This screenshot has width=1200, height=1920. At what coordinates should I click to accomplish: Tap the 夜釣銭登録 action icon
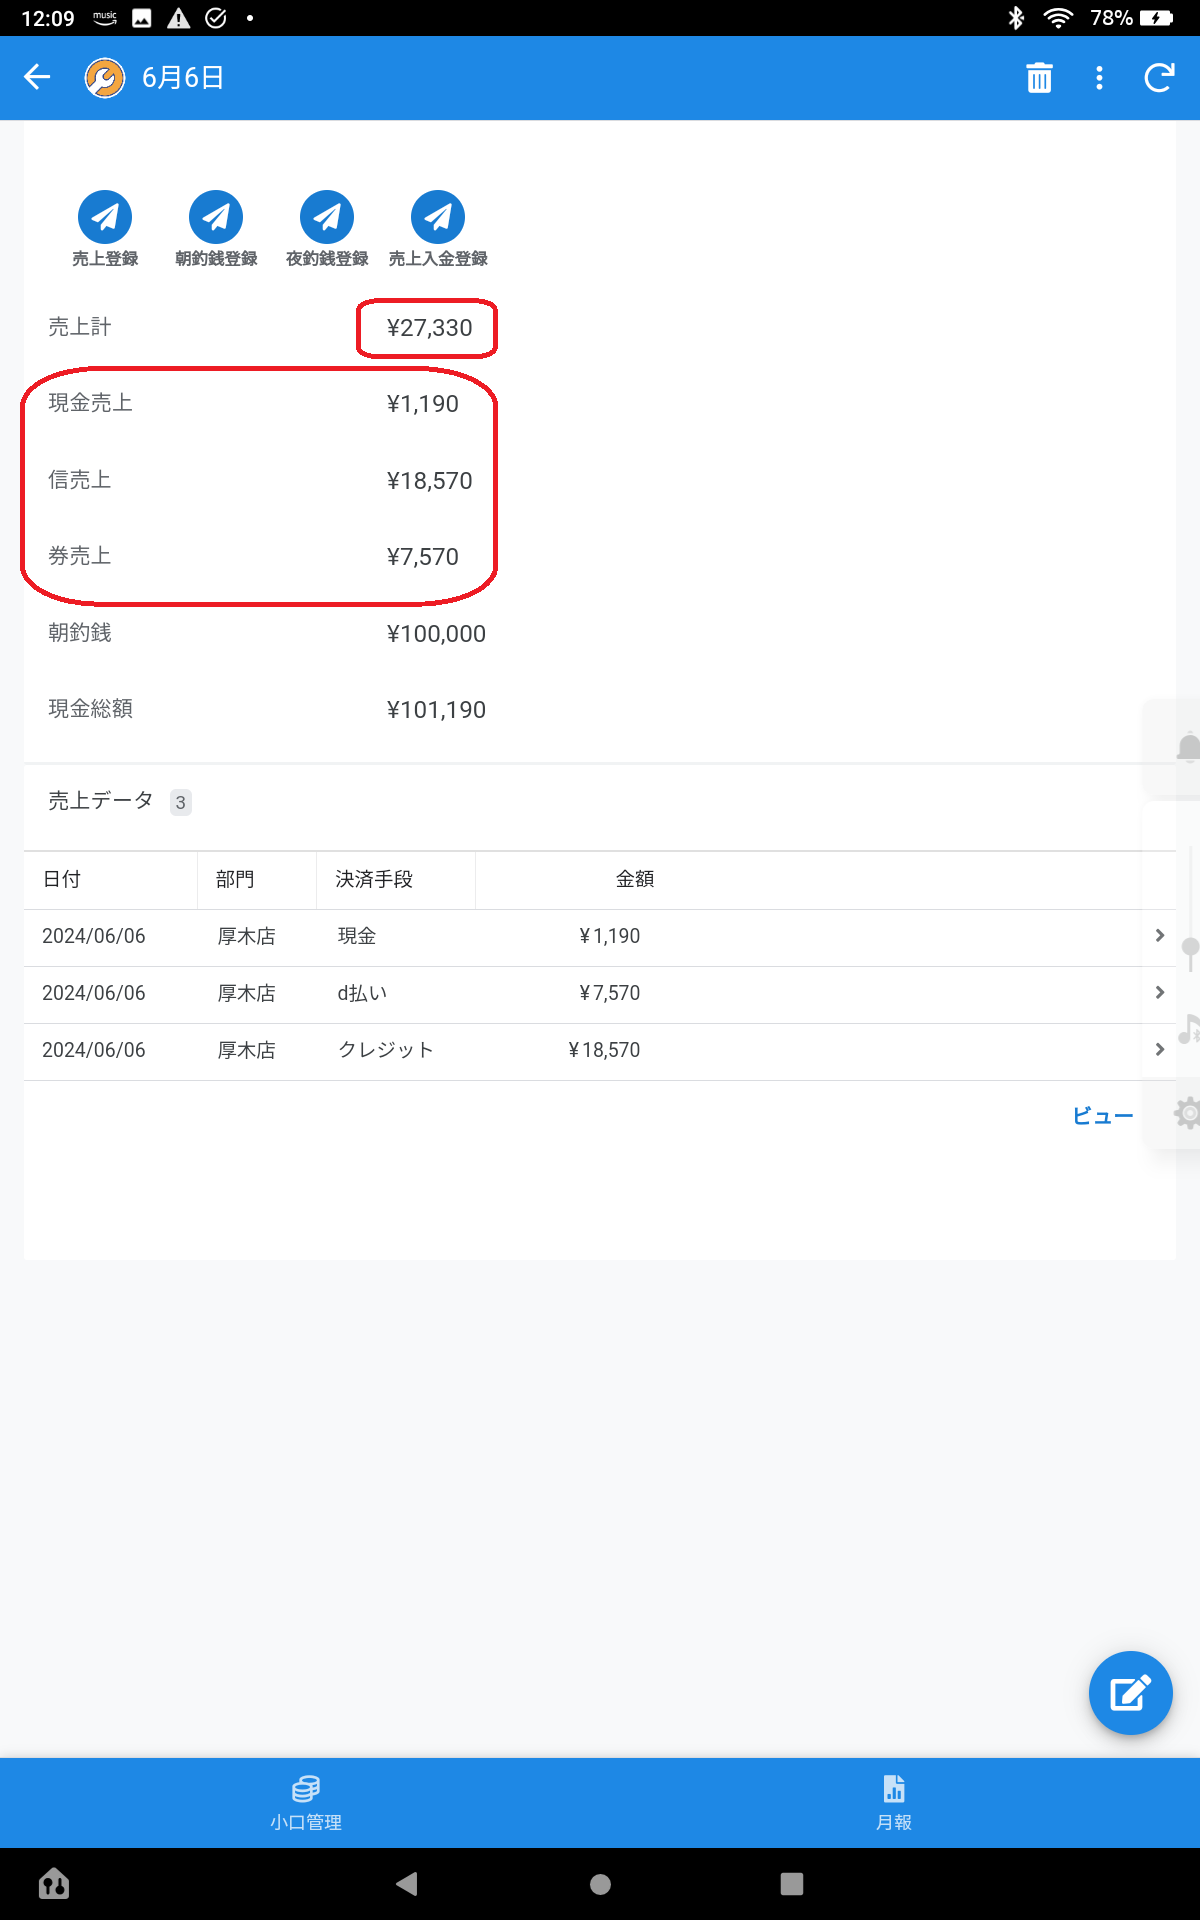pos(327,217)
